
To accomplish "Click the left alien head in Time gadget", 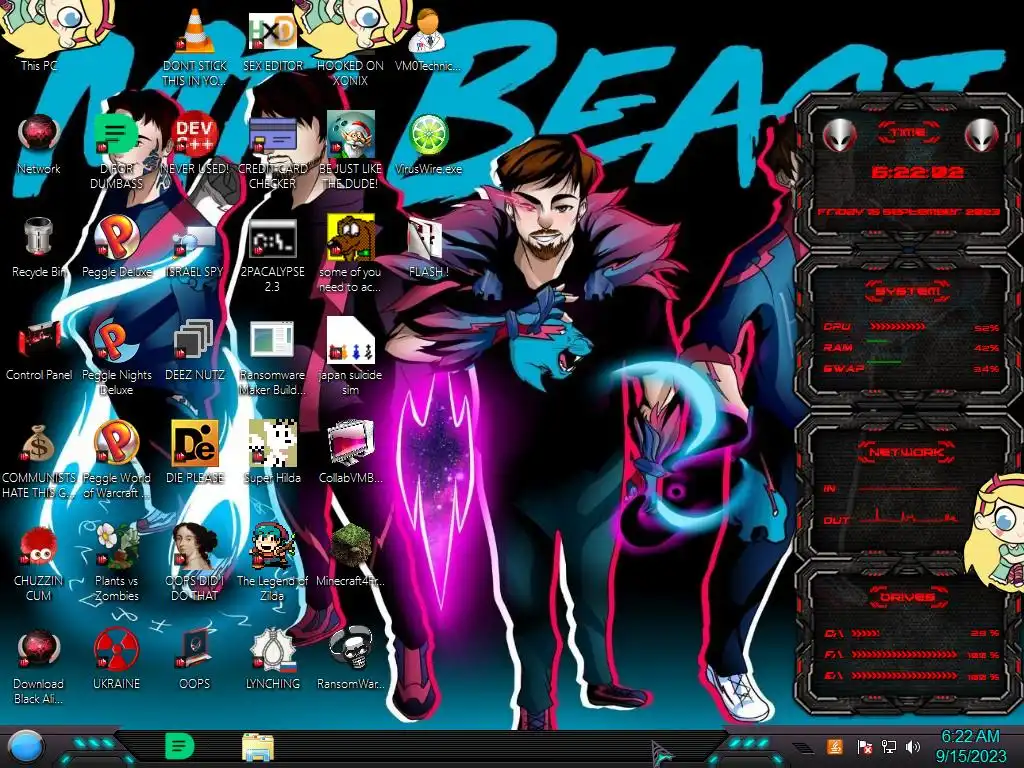I will [x=839, y=135].
